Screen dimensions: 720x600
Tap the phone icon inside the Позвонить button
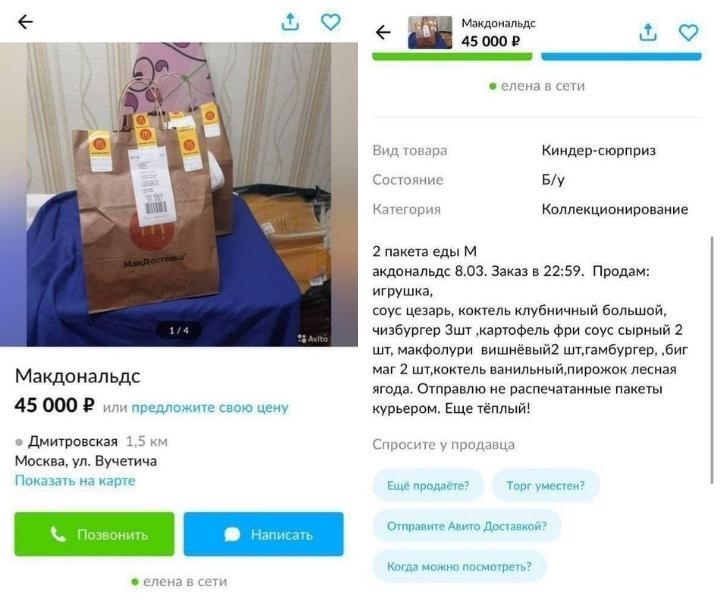pos(58,534)
